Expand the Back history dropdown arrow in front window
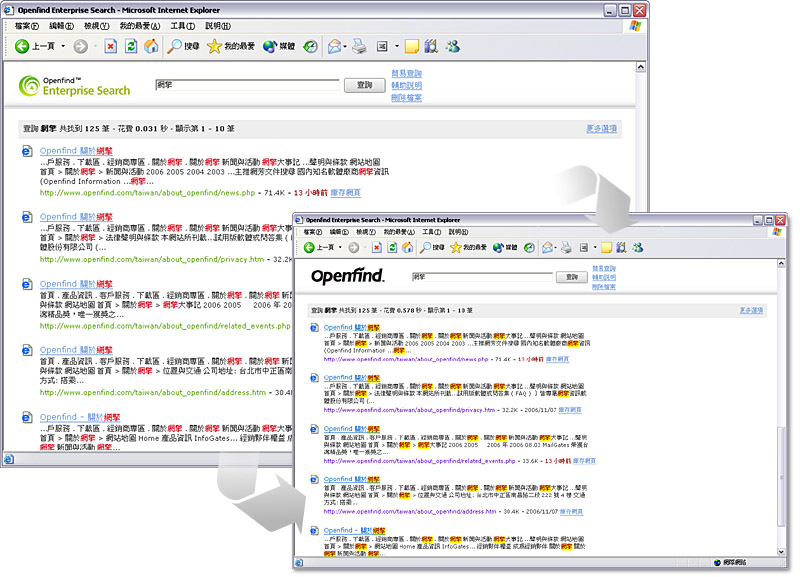 tap(340, 247)
